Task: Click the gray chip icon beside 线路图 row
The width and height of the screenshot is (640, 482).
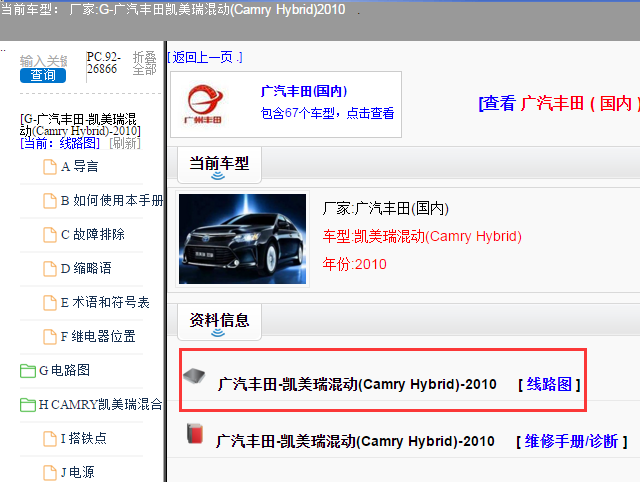Action: [194, 376]
